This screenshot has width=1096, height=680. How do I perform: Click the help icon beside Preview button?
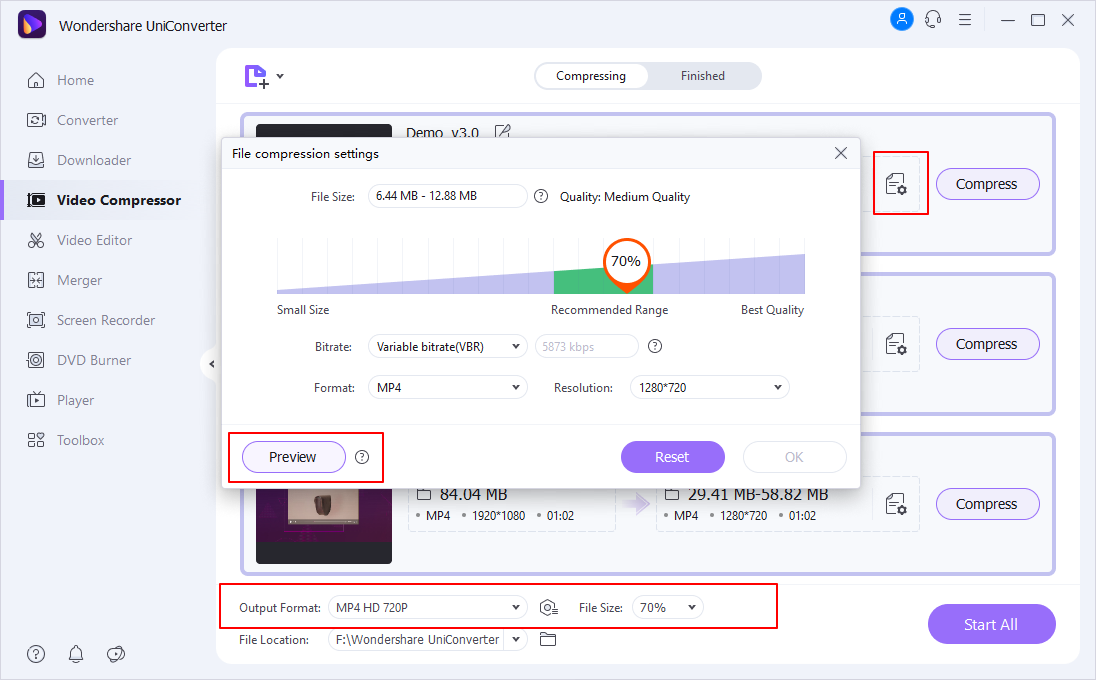pos(362,457)
